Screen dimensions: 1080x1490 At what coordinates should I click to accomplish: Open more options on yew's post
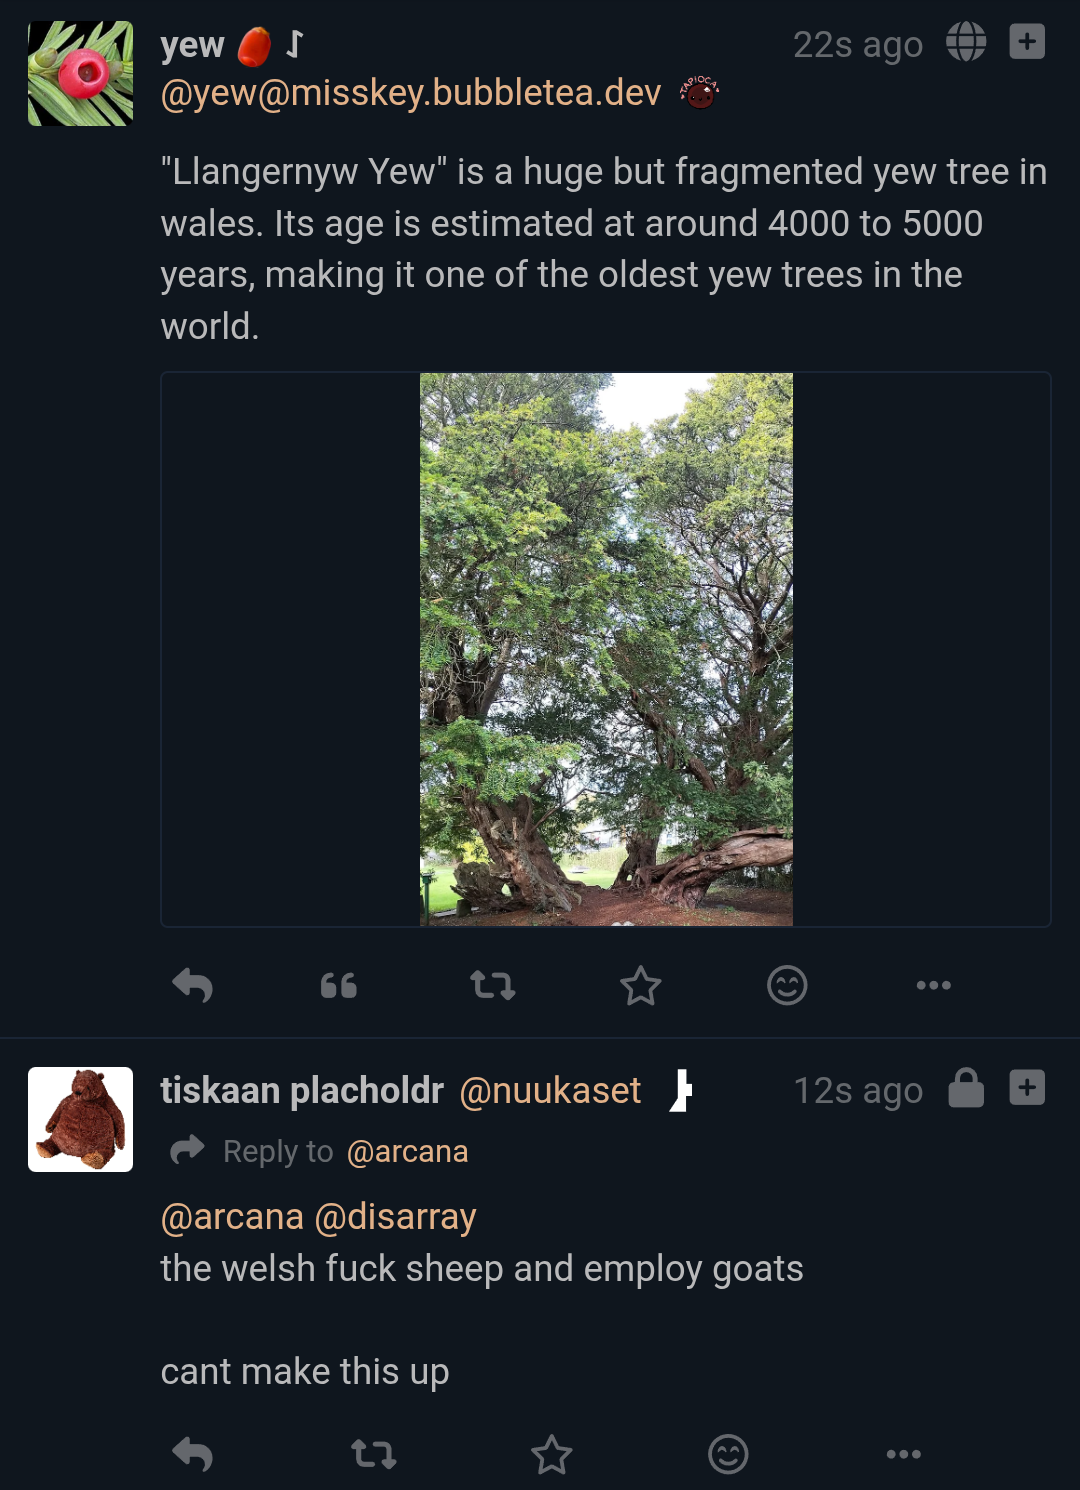933,986
